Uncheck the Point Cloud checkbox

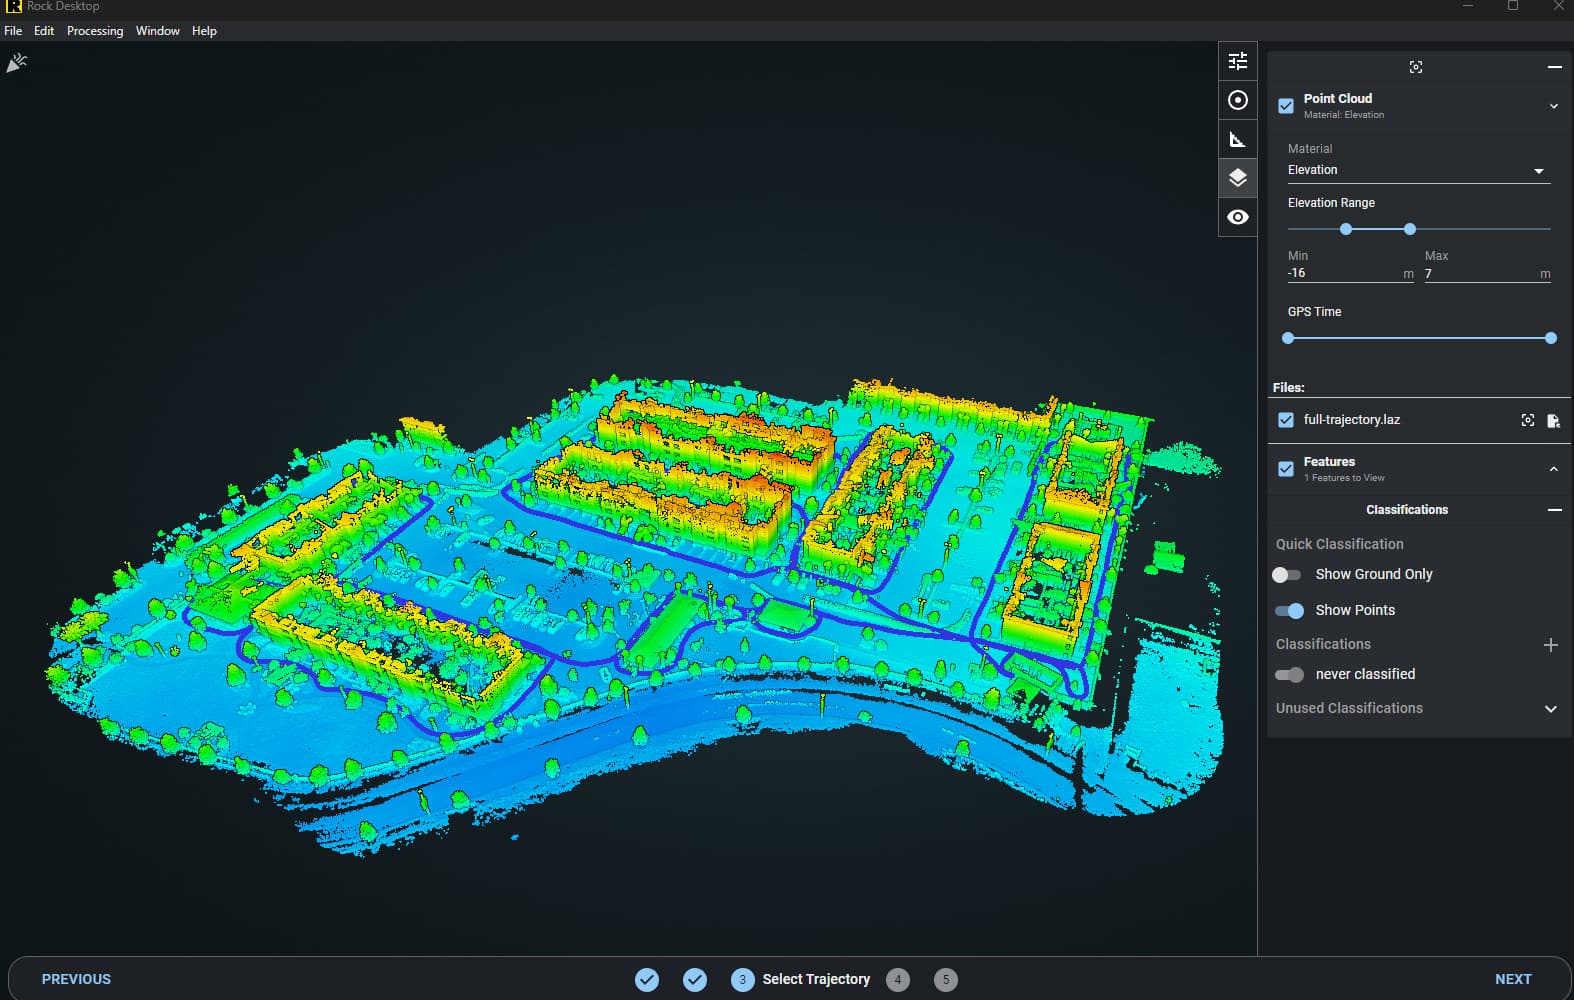point(1286,106)
